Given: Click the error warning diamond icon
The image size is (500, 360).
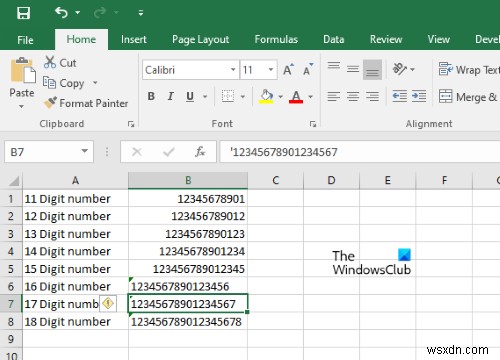Looking at the screenshot, I should (108, 303).
